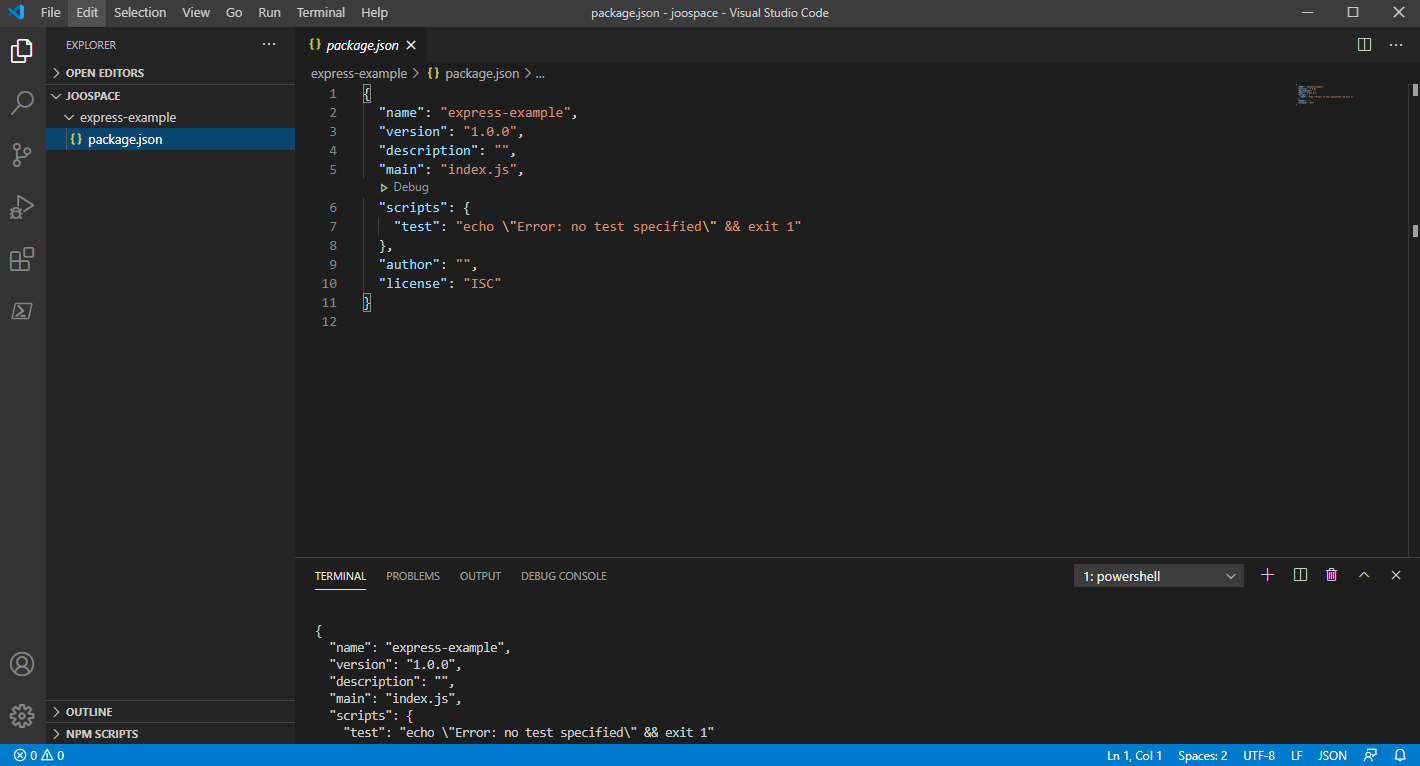The image size is (1420, 766).
Task: Change end of line via LF
Action: tap(1296, 756)
